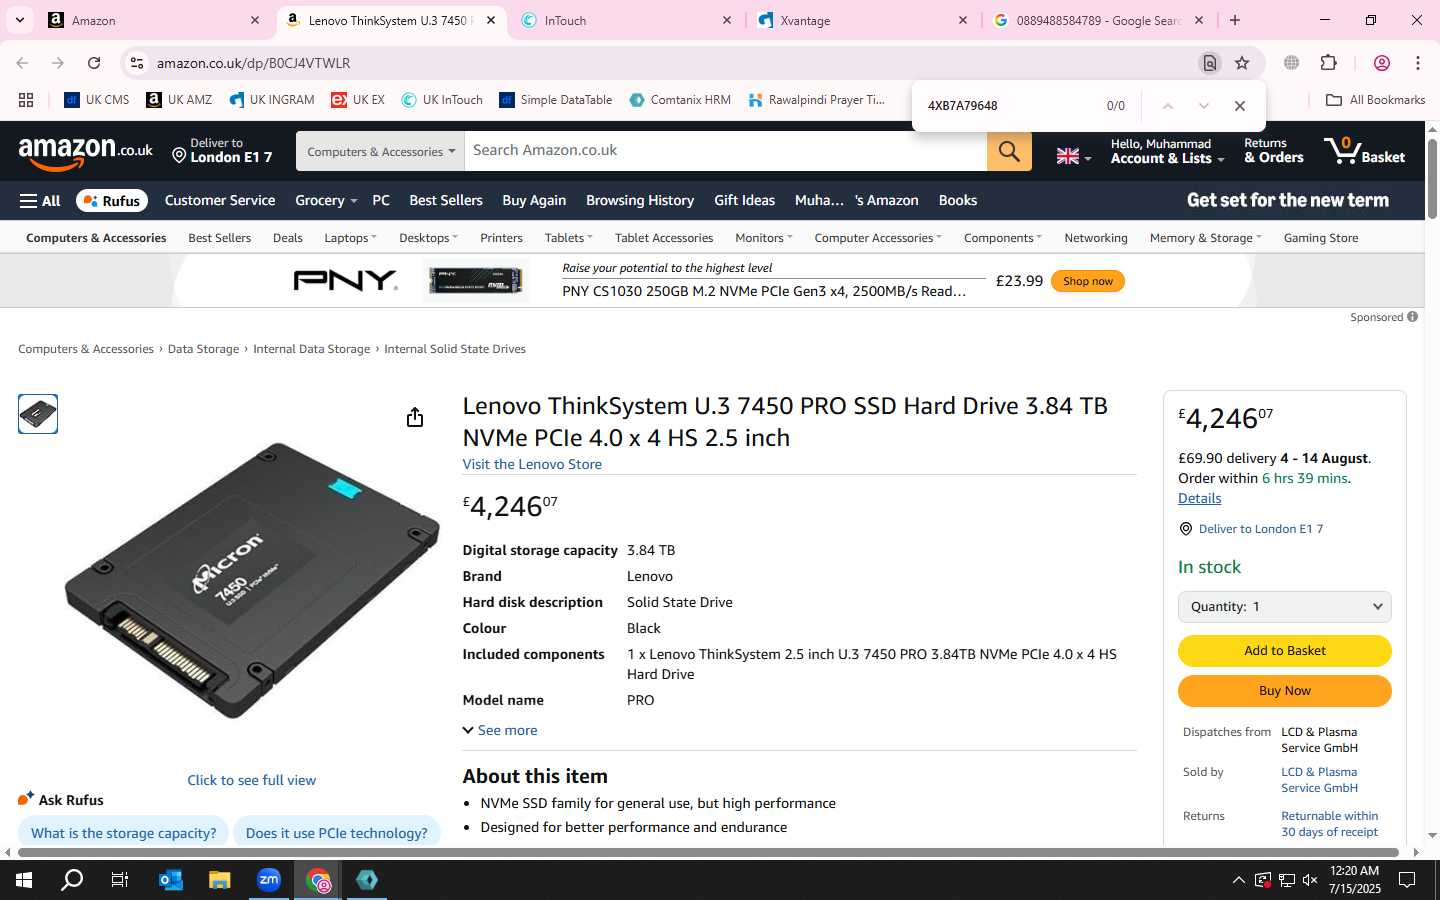Screen dimensions: 1440x900
Task: Open the Quantity dropdown
Action: (x=1285, y=607)
